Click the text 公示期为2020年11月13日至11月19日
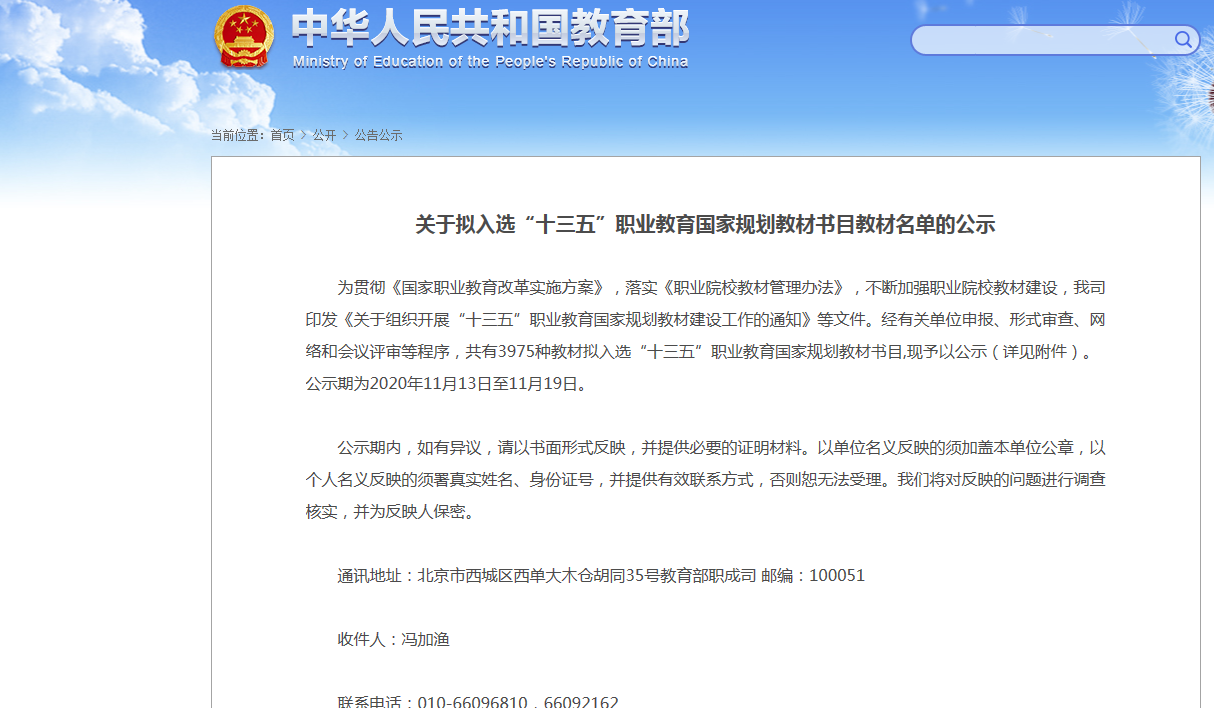 coord(446,383)
